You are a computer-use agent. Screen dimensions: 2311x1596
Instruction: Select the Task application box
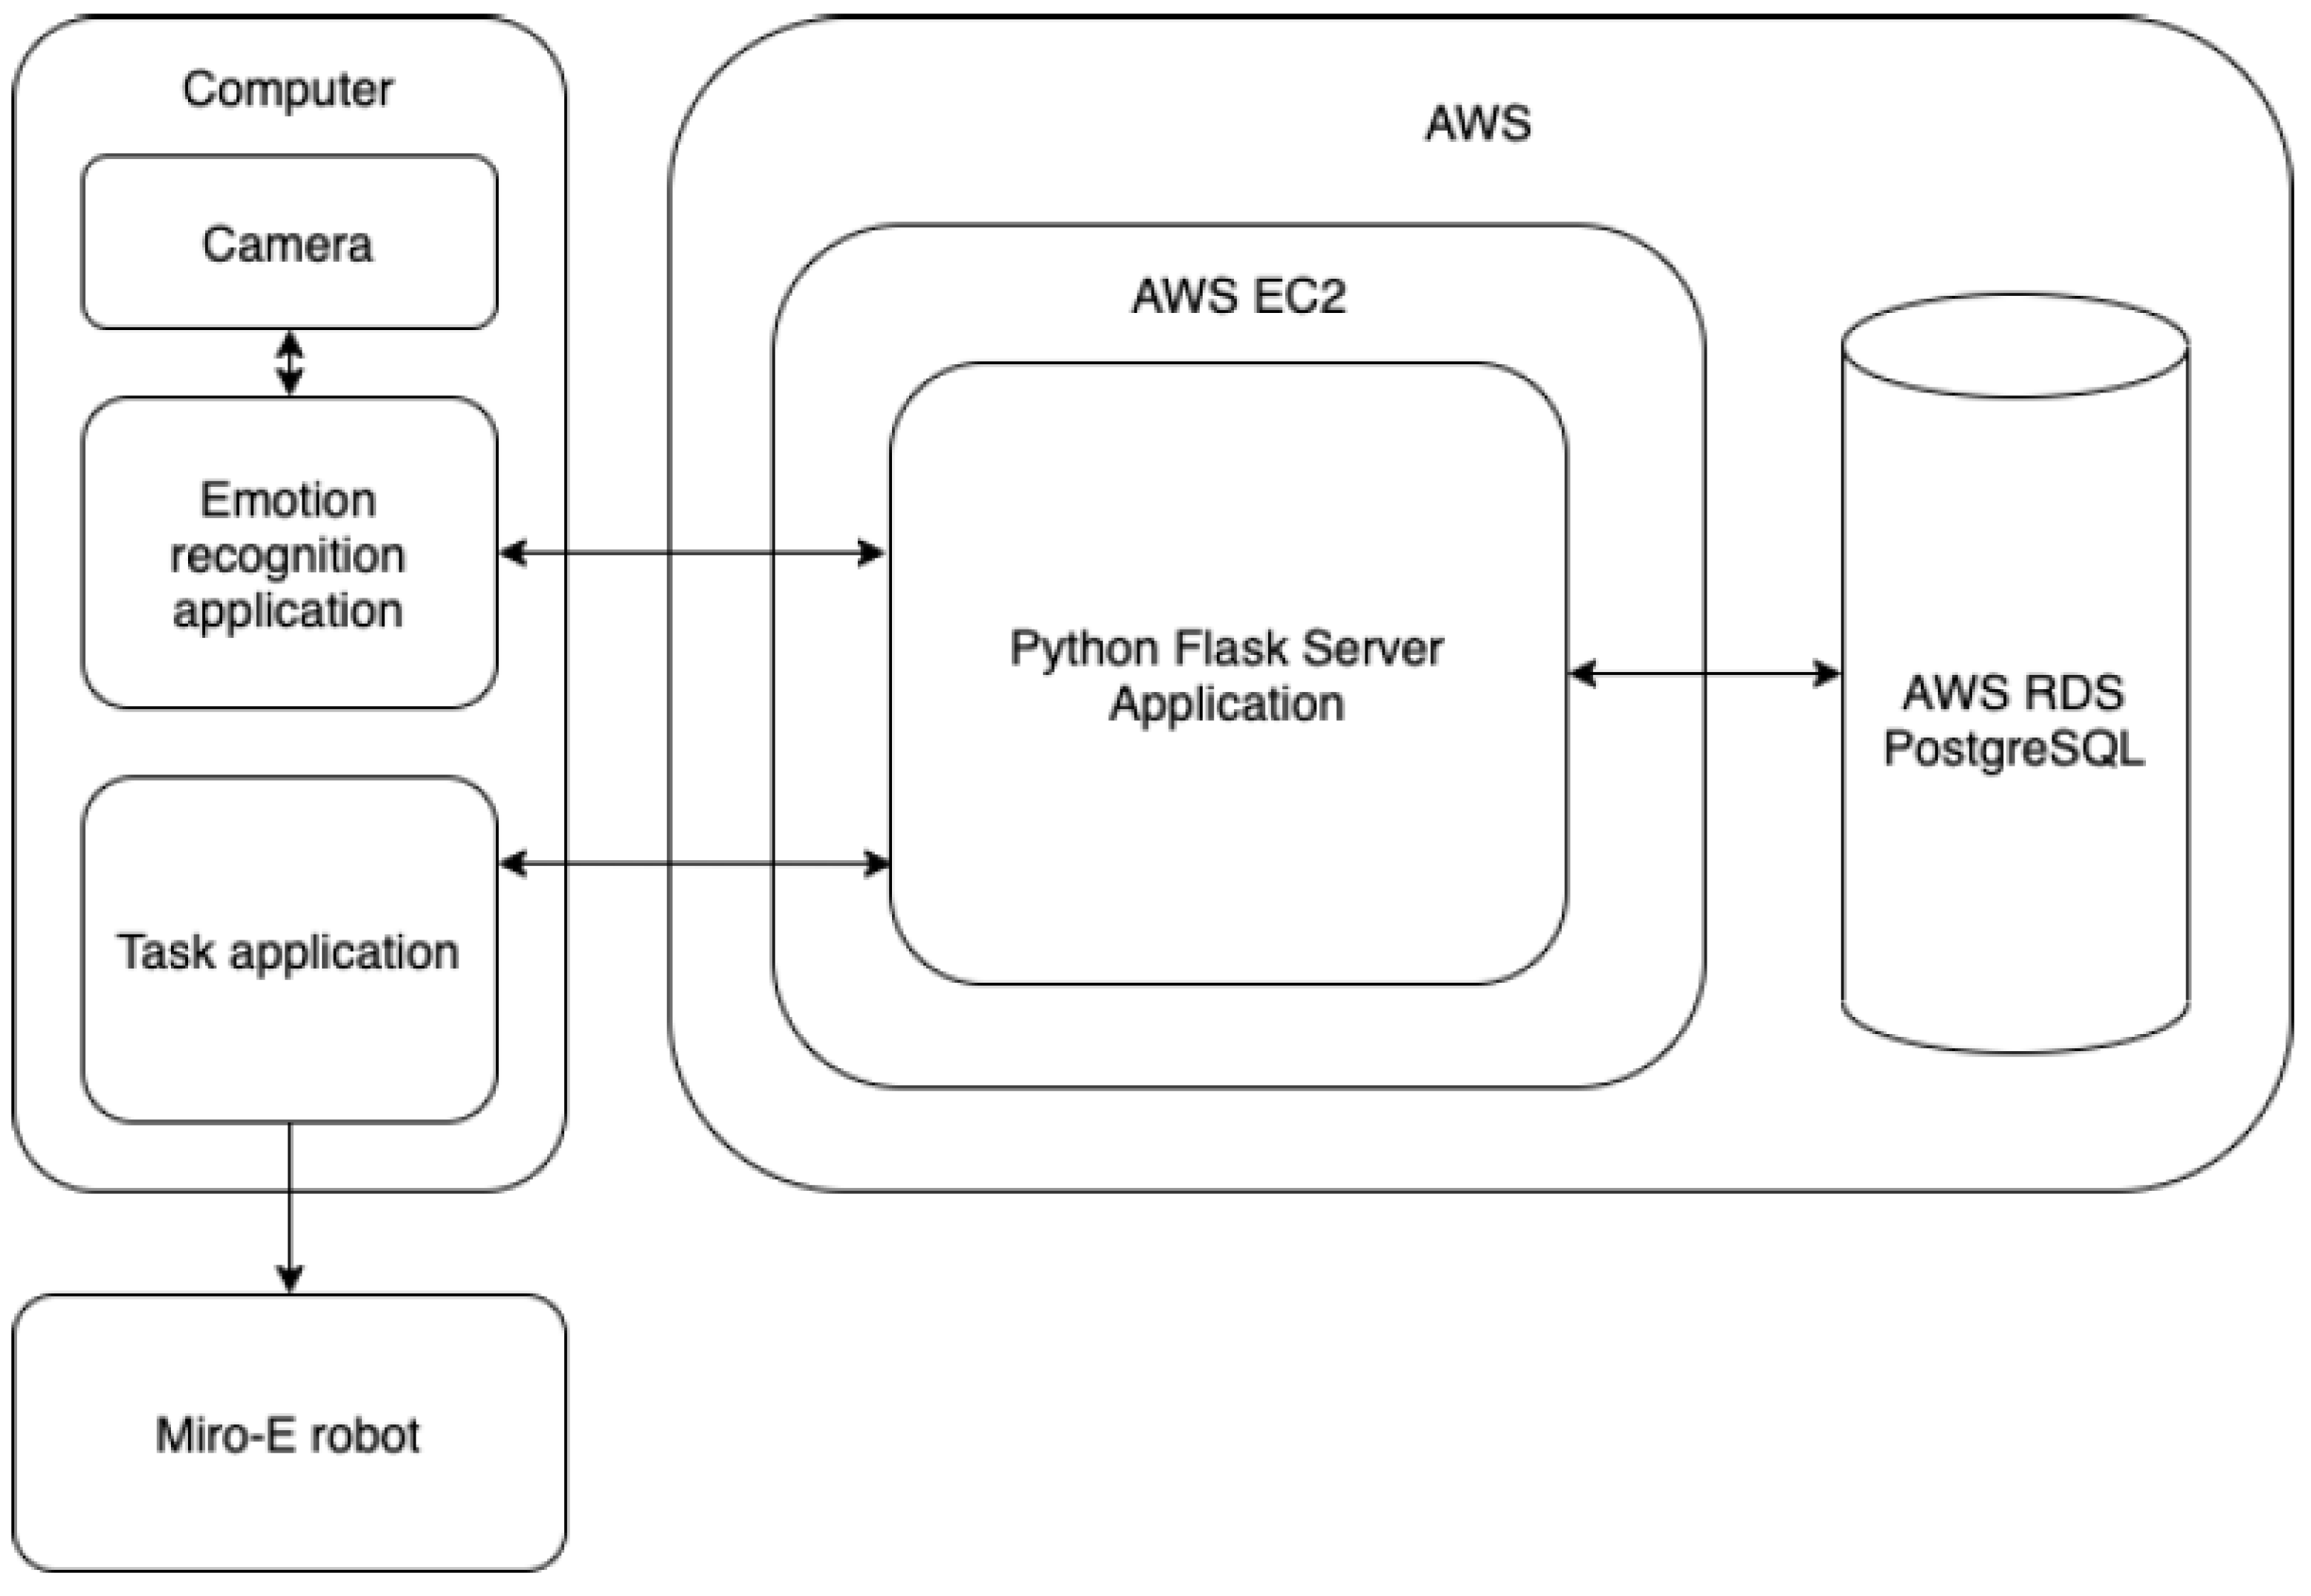289,949
